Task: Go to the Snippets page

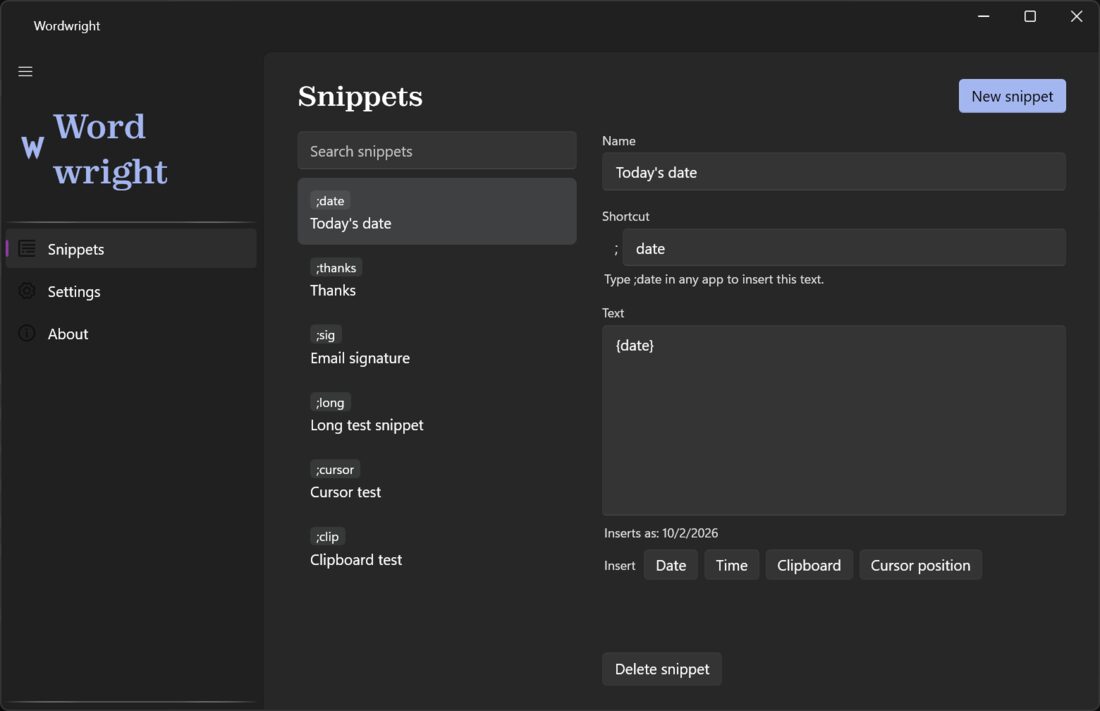Action: (x=131, y=248)
